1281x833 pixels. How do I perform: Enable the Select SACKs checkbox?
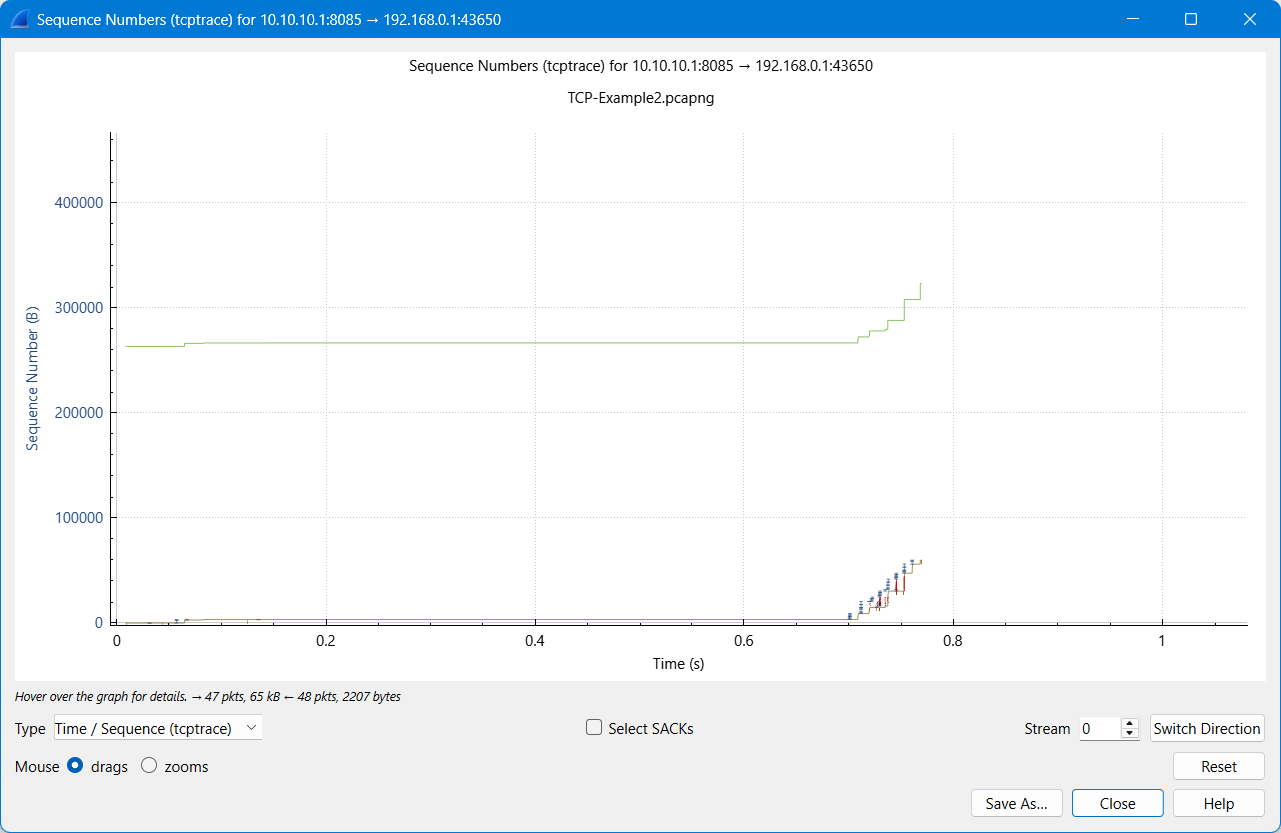(594, 728)
